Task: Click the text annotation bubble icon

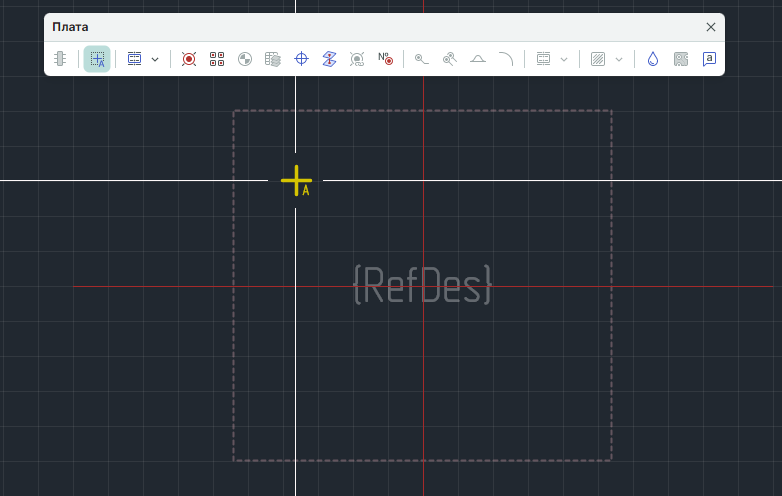Action: click(x=709, y=59)
